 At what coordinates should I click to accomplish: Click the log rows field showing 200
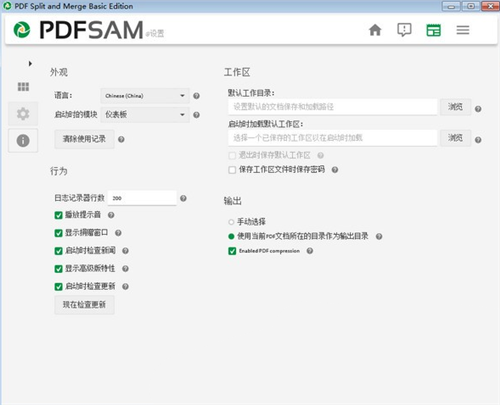coord(142,198)
